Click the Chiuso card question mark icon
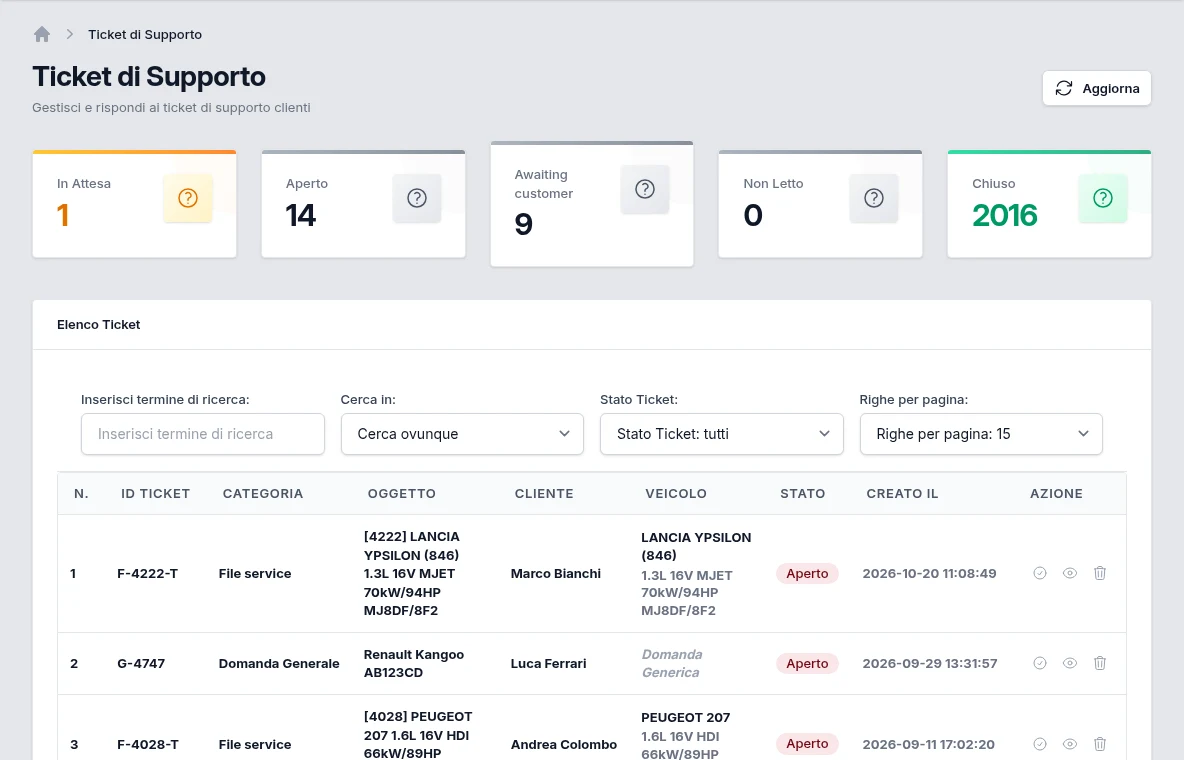Viewport: 1184px width, 760px height. click(x=1103, y=198)
